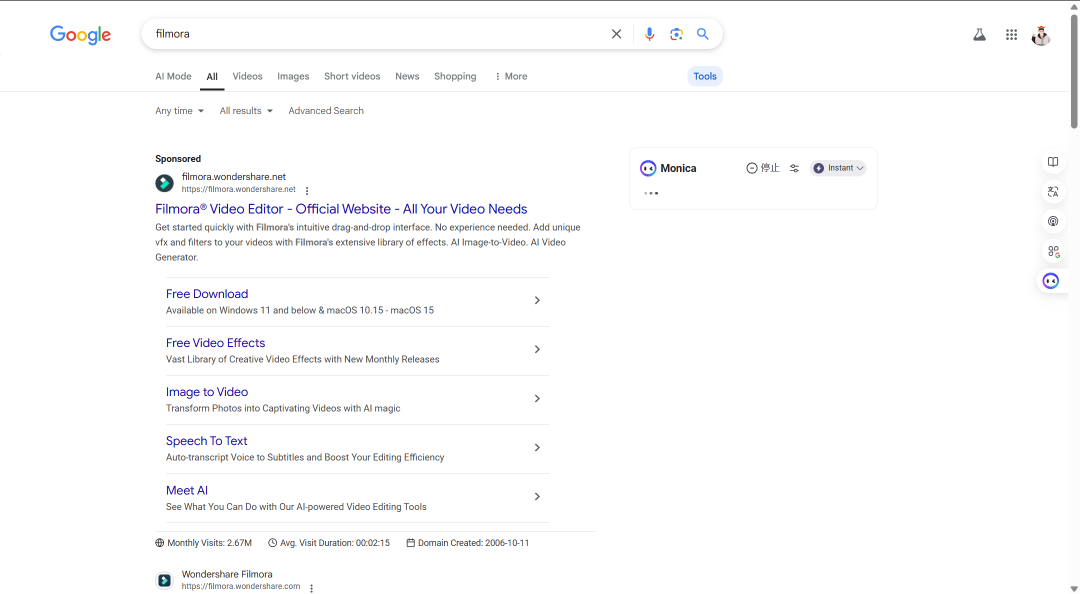This screenshot has width=1080, height=594.
Task: Toggle the Tools button
Action: [x=705, y=76]
